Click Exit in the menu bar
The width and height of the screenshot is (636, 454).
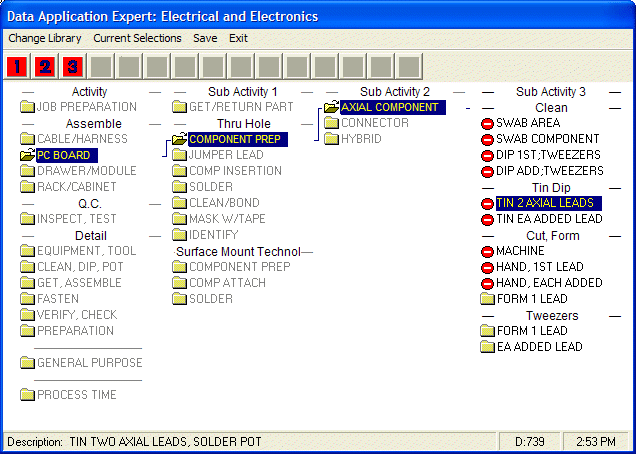(238, 38)
